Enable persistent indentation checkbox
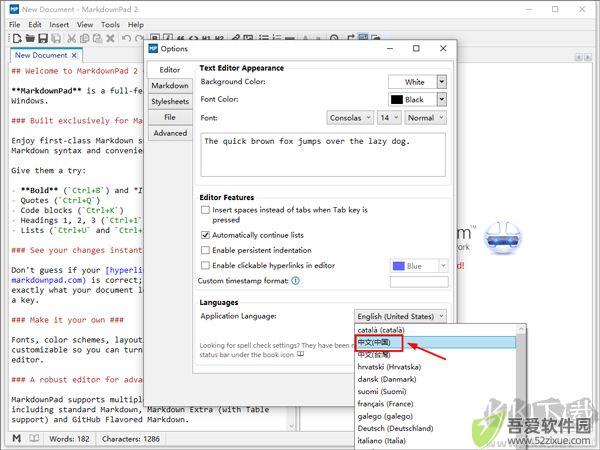Viewport: 600px width, 450px height. click(x=205, y=250)
